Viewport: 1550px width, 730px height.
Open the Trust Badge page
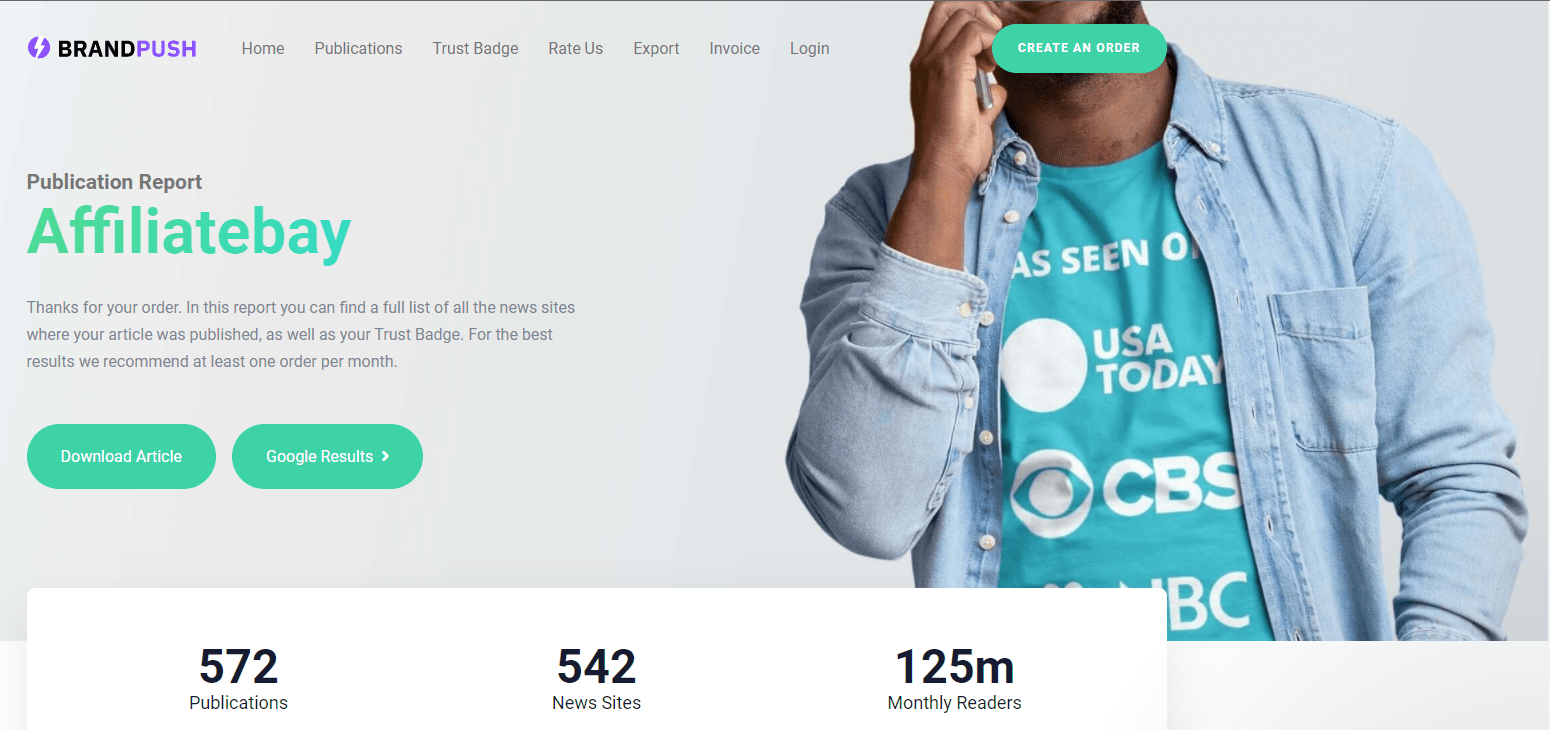[475, 48]
